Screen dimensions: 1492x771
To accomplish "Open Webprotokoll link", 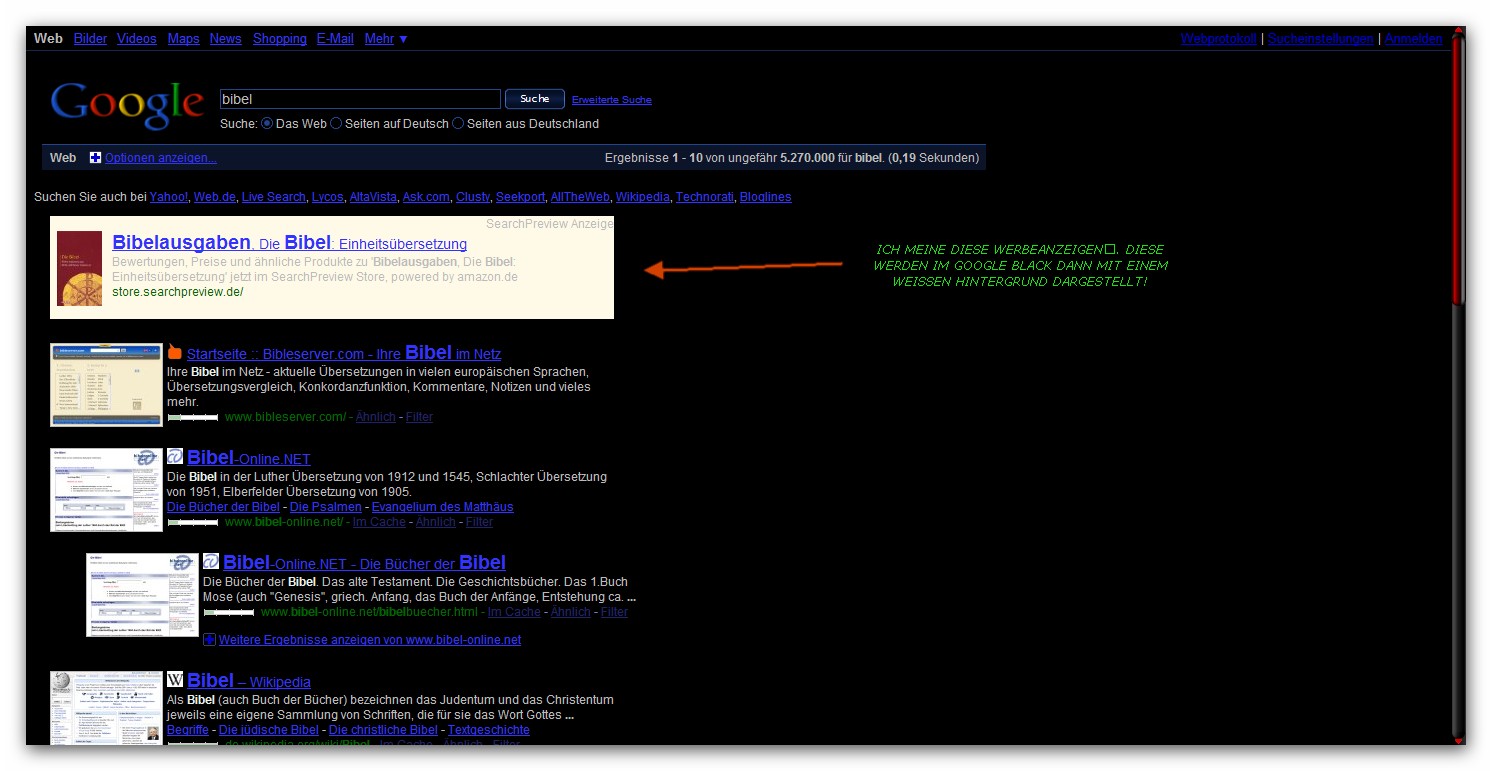I will click(x=1218, y=39).
